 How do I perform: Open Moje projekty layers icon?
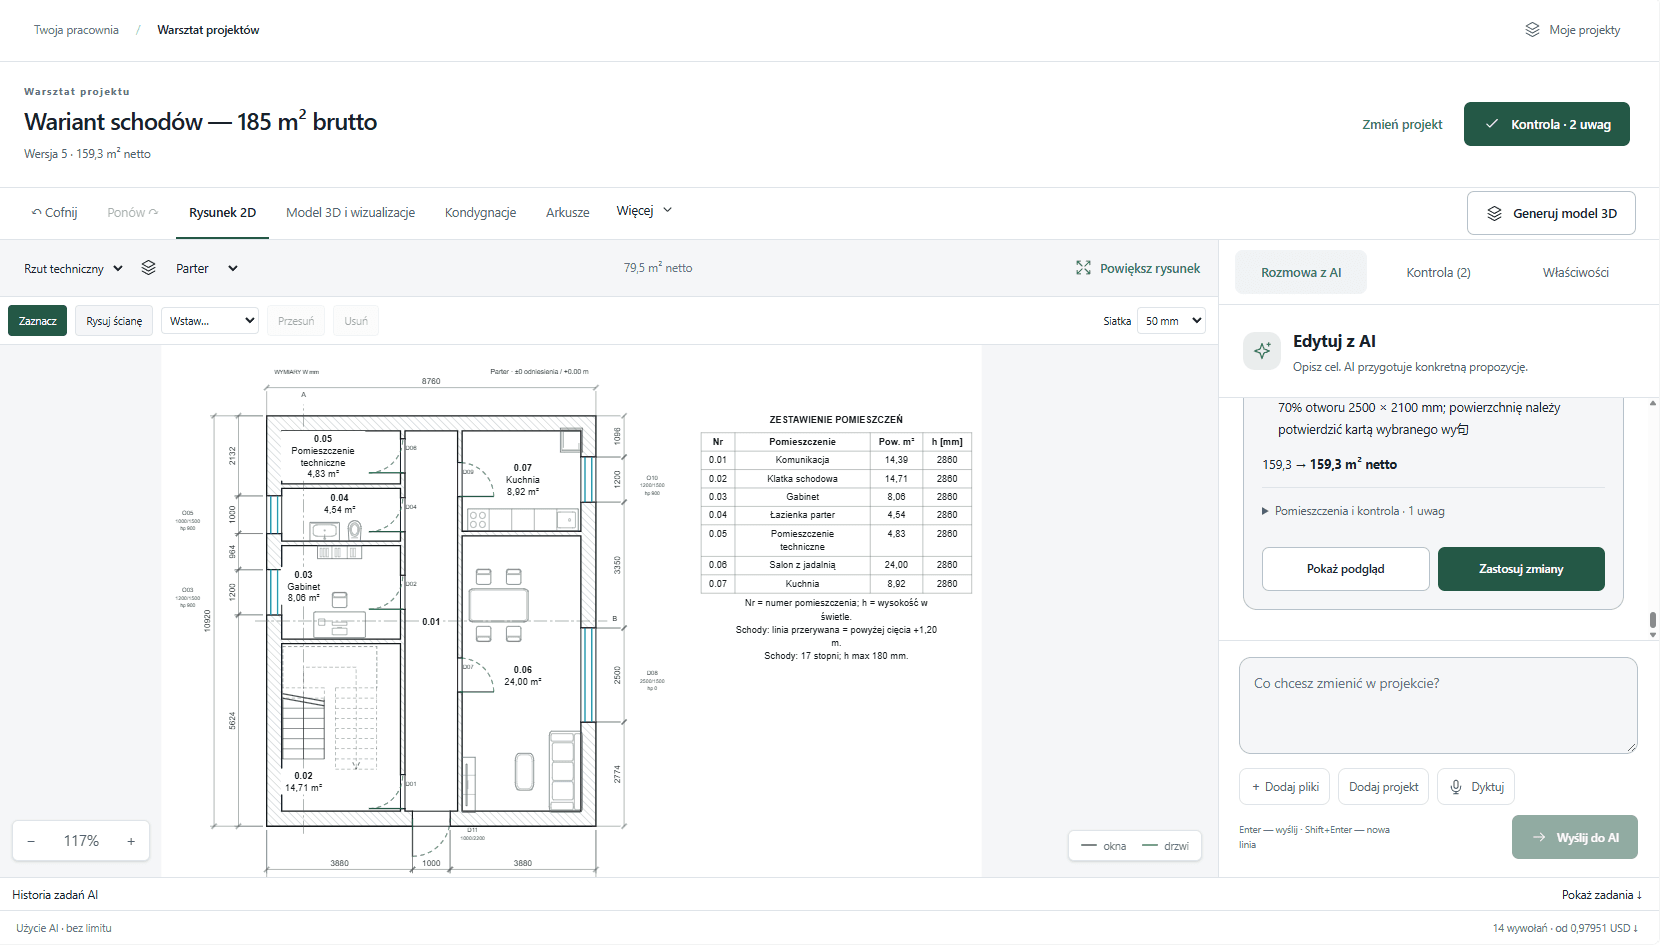(1532, 30)
